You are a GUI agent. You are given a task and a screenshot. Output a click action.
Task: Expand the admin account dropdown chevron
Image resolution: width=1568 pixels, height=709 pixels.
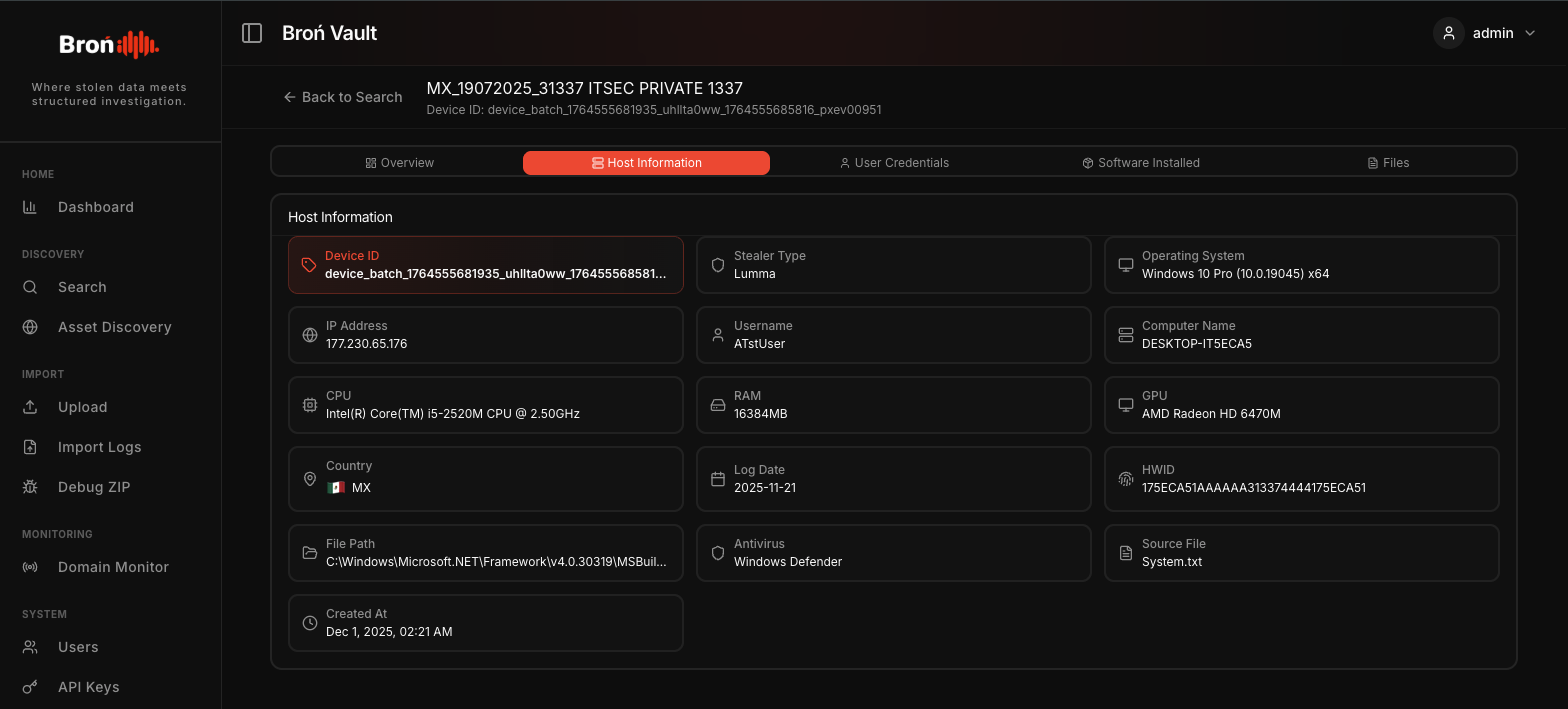[1529, 33]
